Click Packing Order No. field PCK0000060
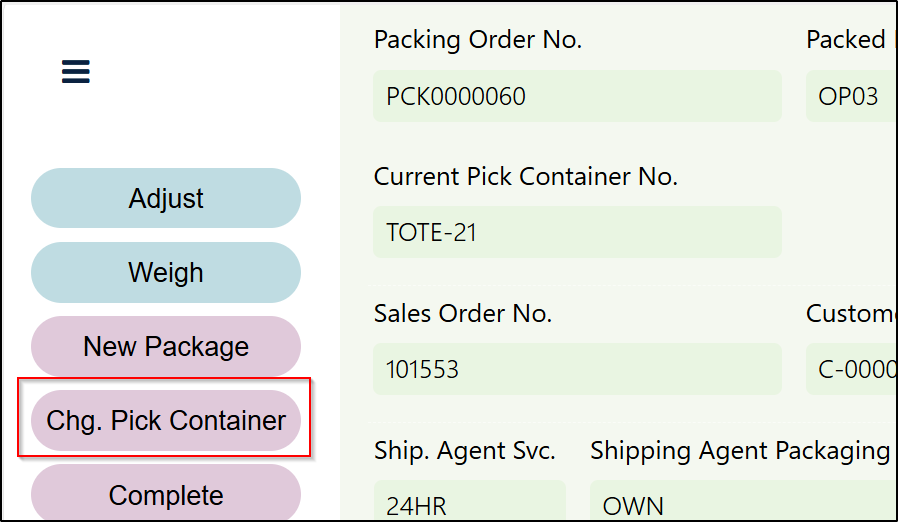This screenshot has height=522, width=898. tap(577, 96)
